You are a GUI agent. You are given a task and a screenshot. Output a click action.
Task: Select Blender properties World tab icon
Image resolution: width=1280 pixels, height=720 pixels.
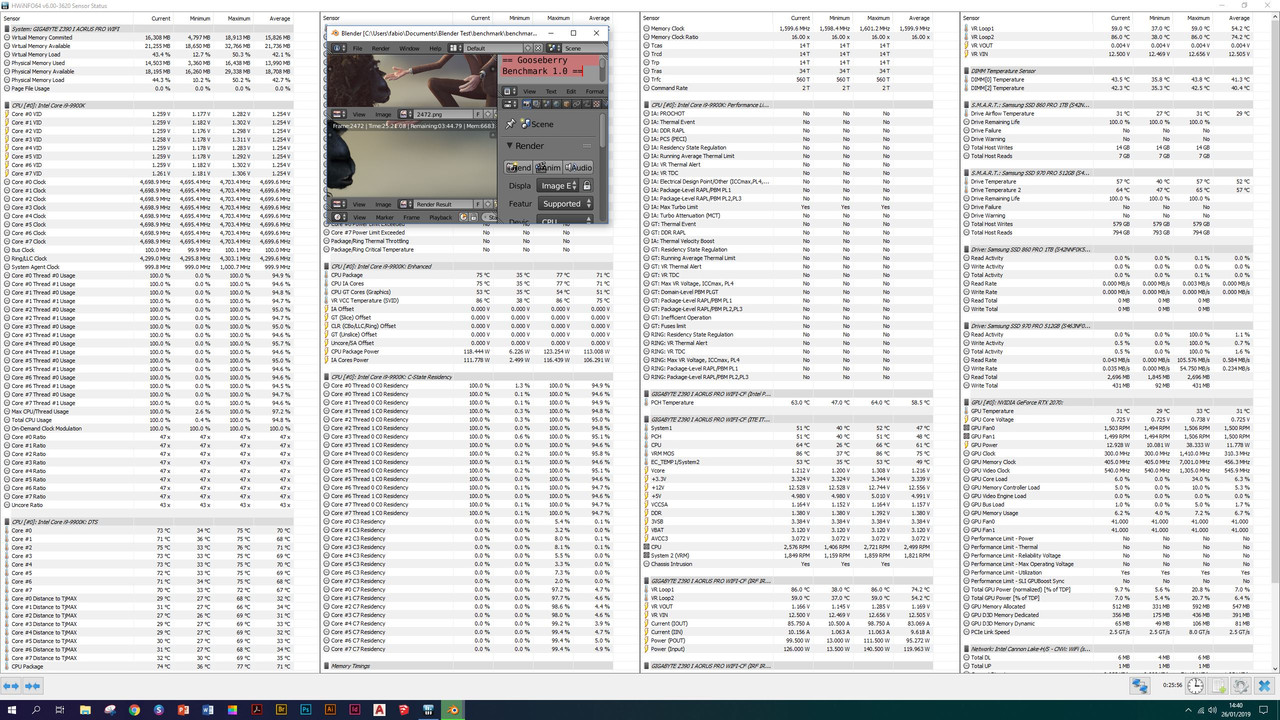(557, 104)
